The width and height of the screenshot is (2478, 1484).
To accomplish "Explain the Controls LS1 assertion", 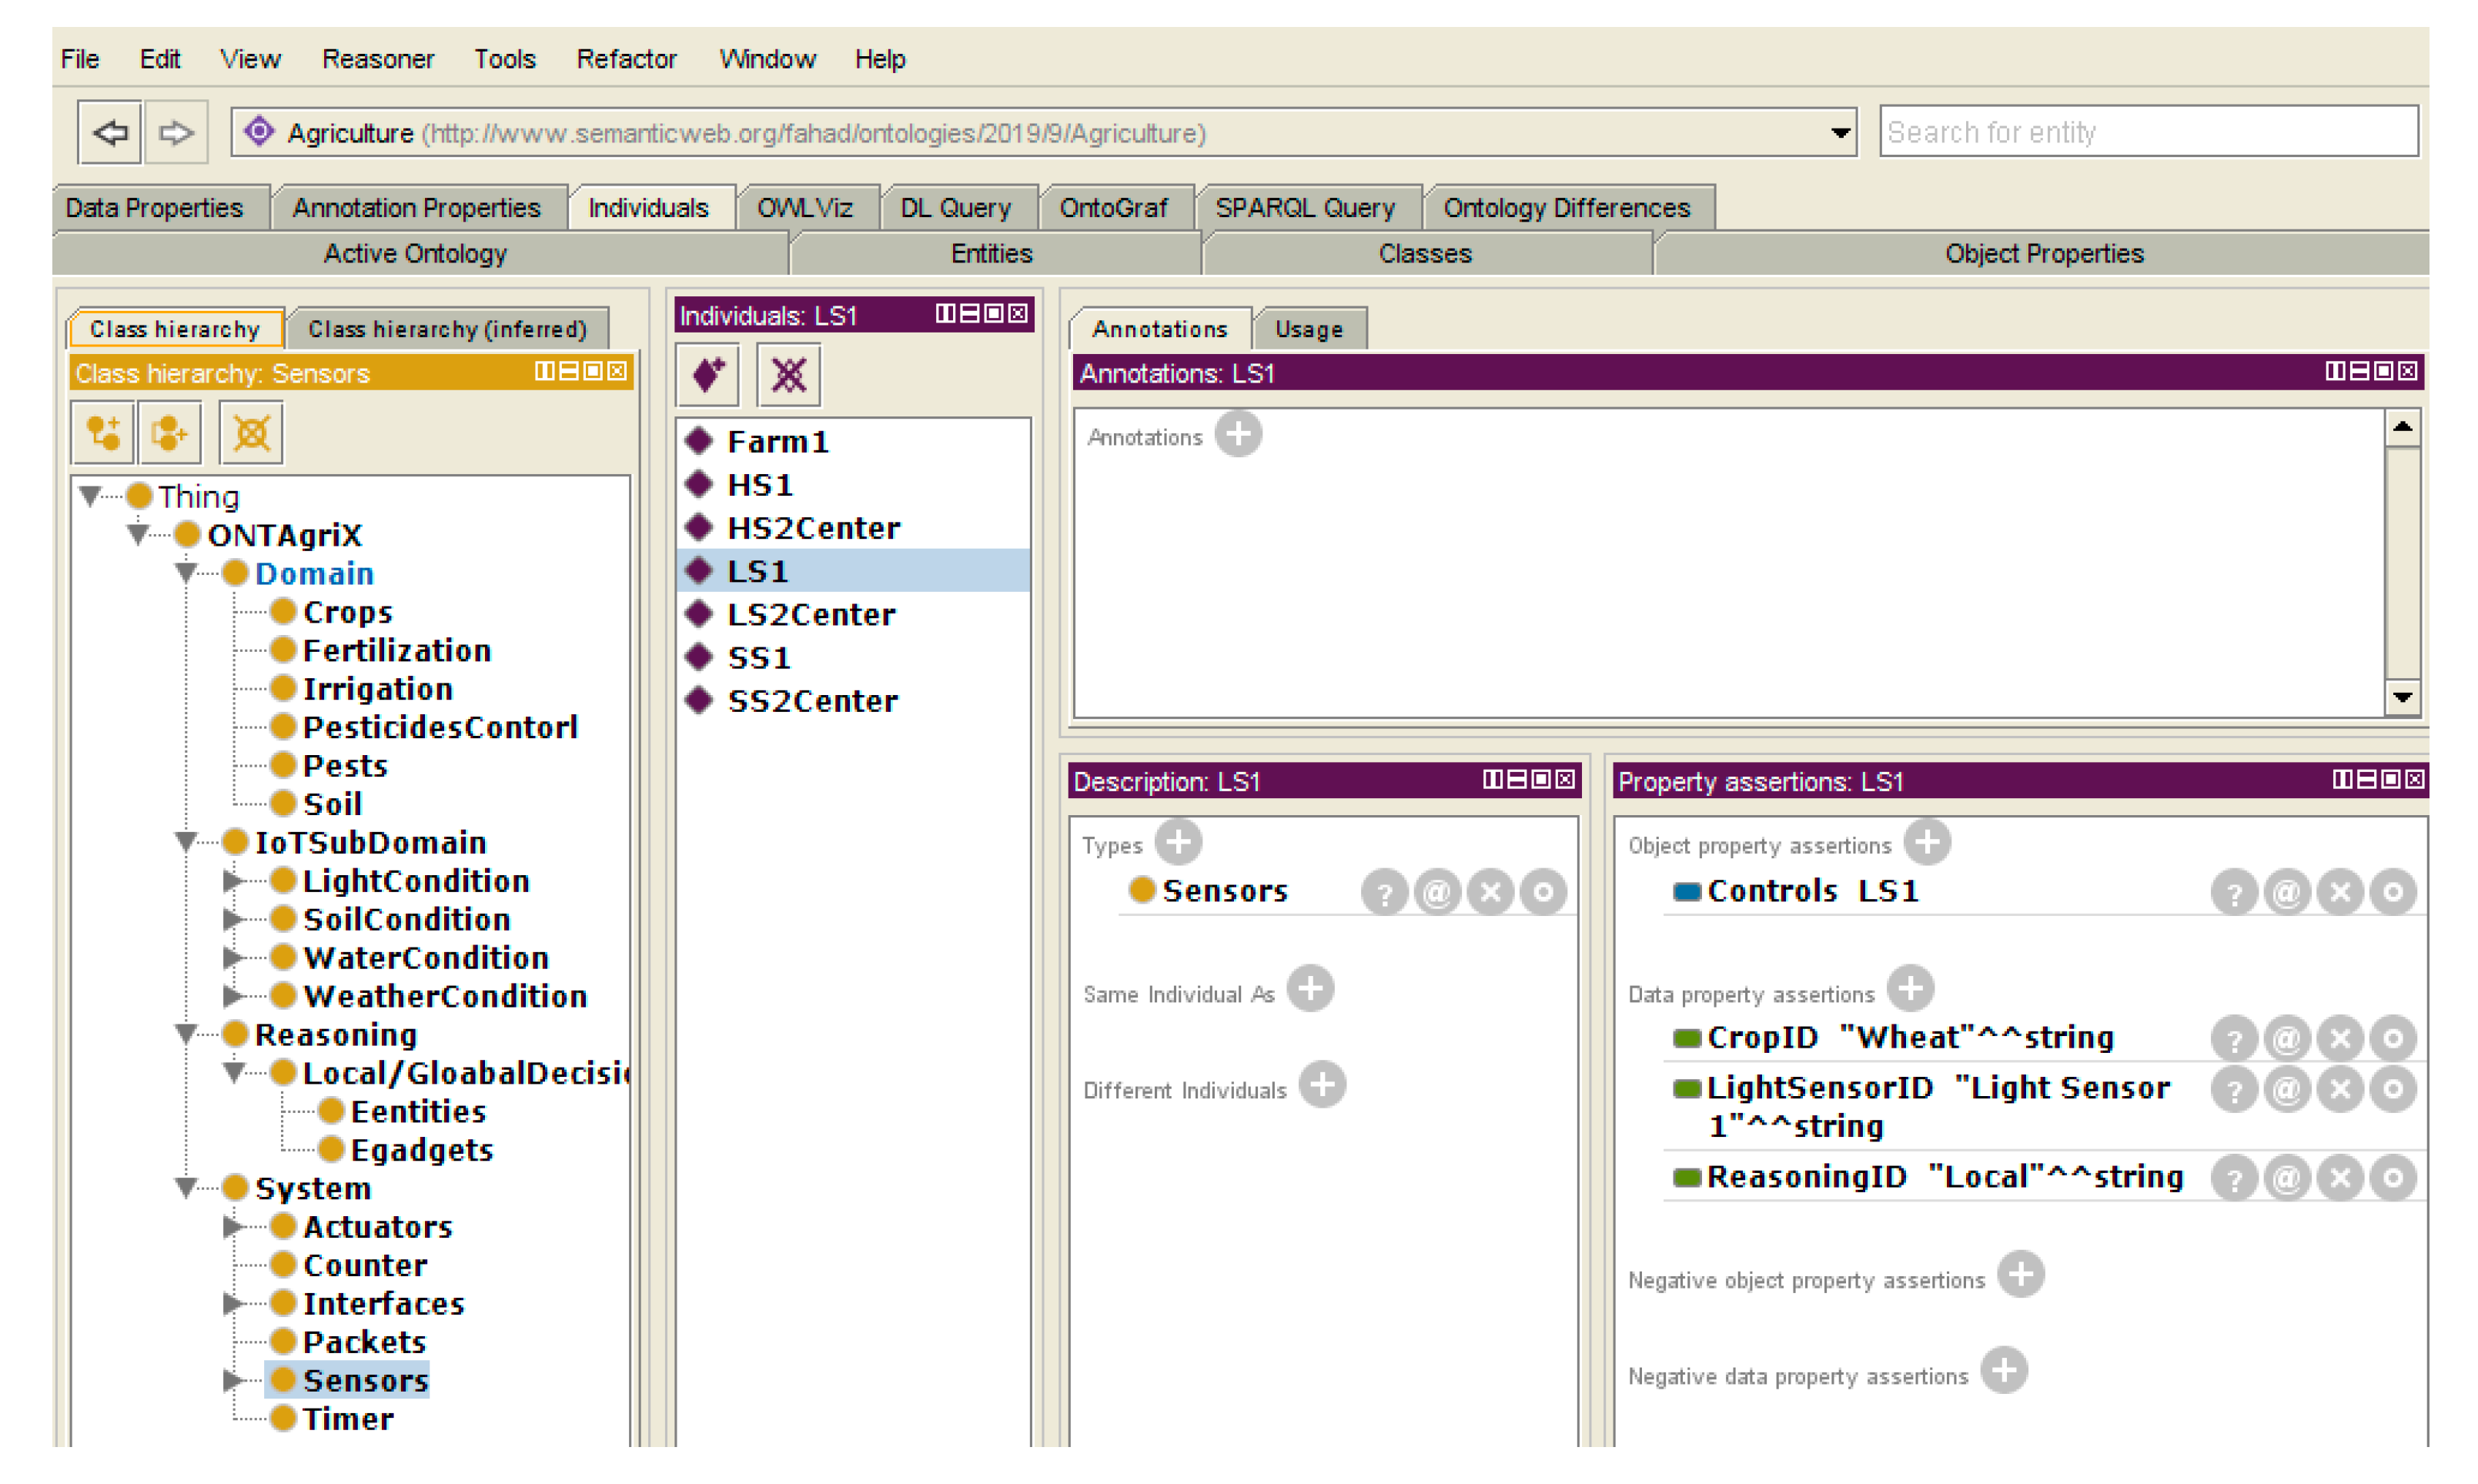I will [2234, 892].
